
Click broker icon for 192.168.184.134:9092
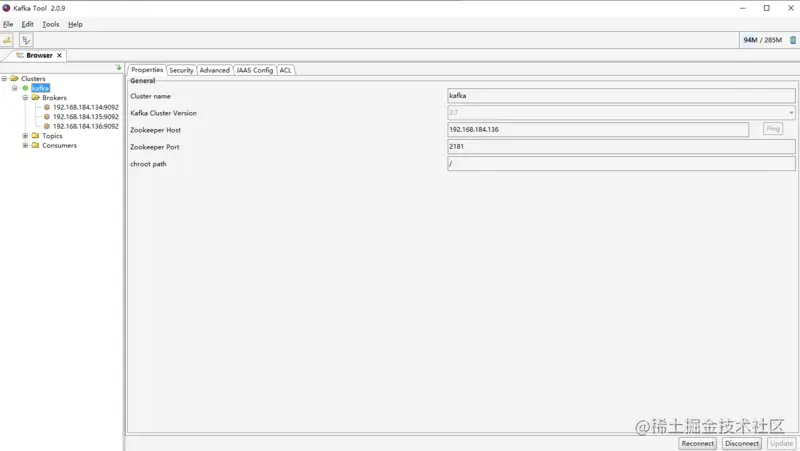tap(47, 107)
